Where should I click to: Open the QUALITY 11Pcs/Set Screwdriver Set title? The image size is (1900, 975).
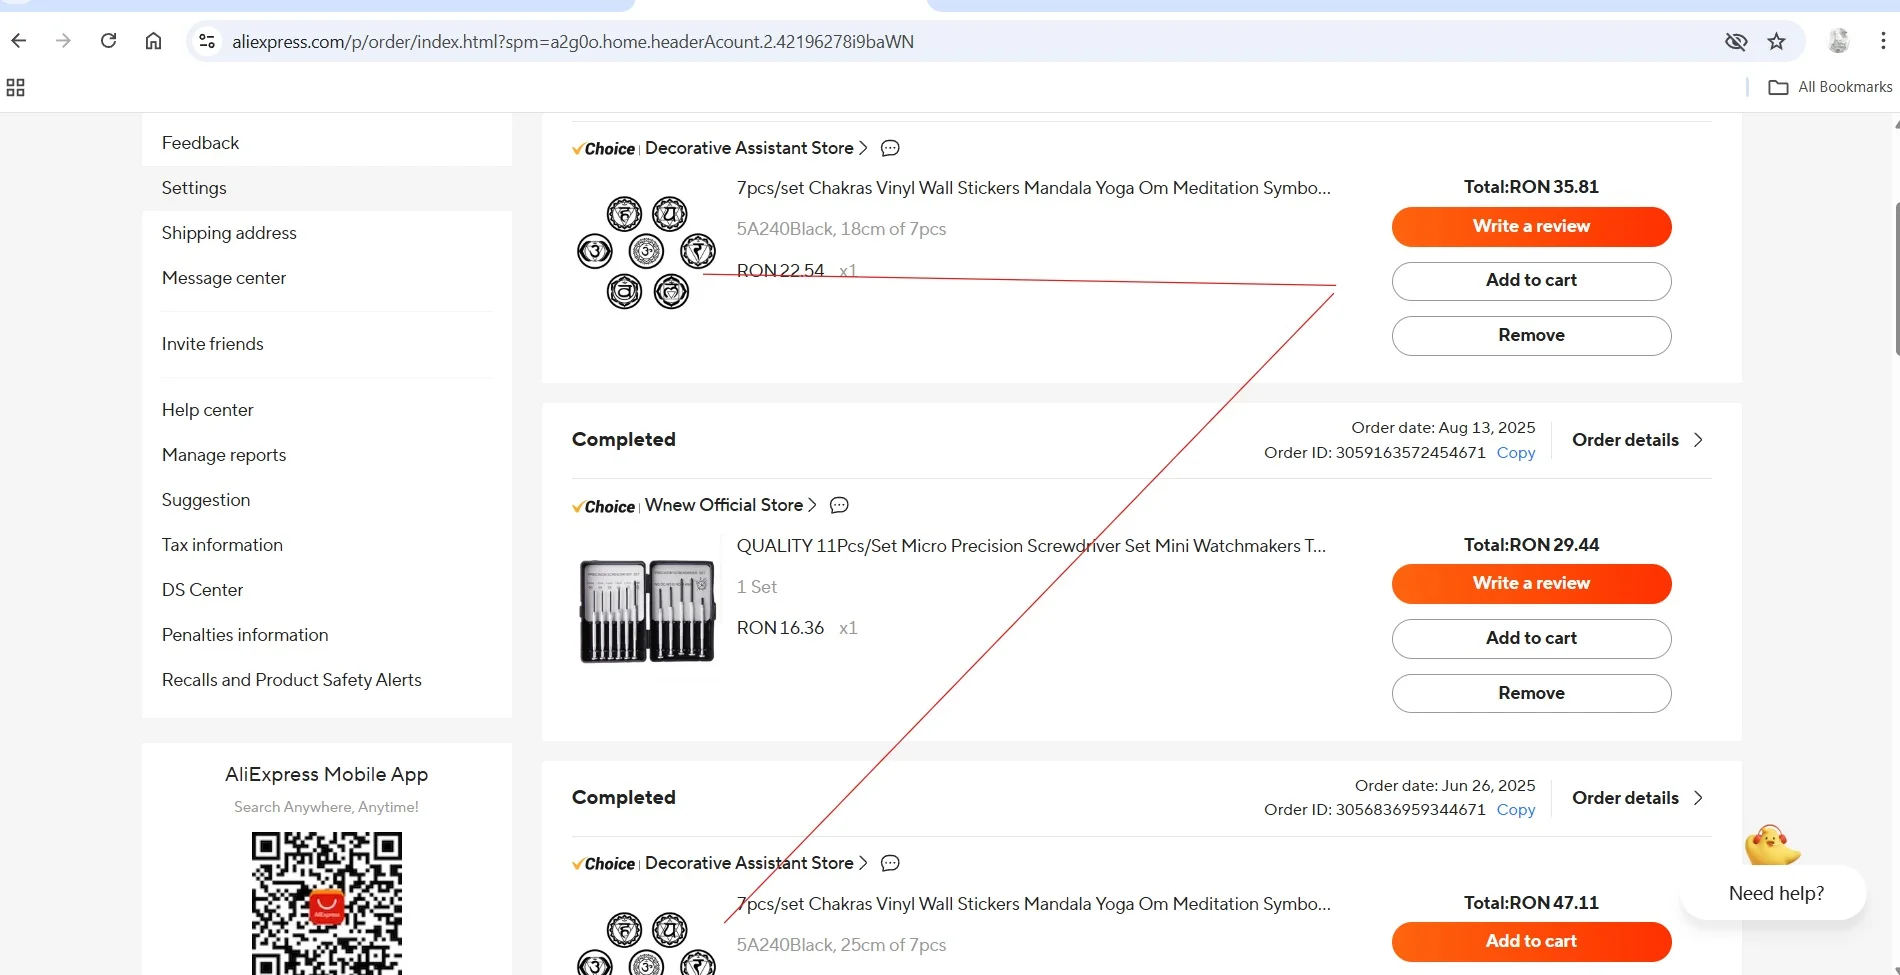[1031, 546]
